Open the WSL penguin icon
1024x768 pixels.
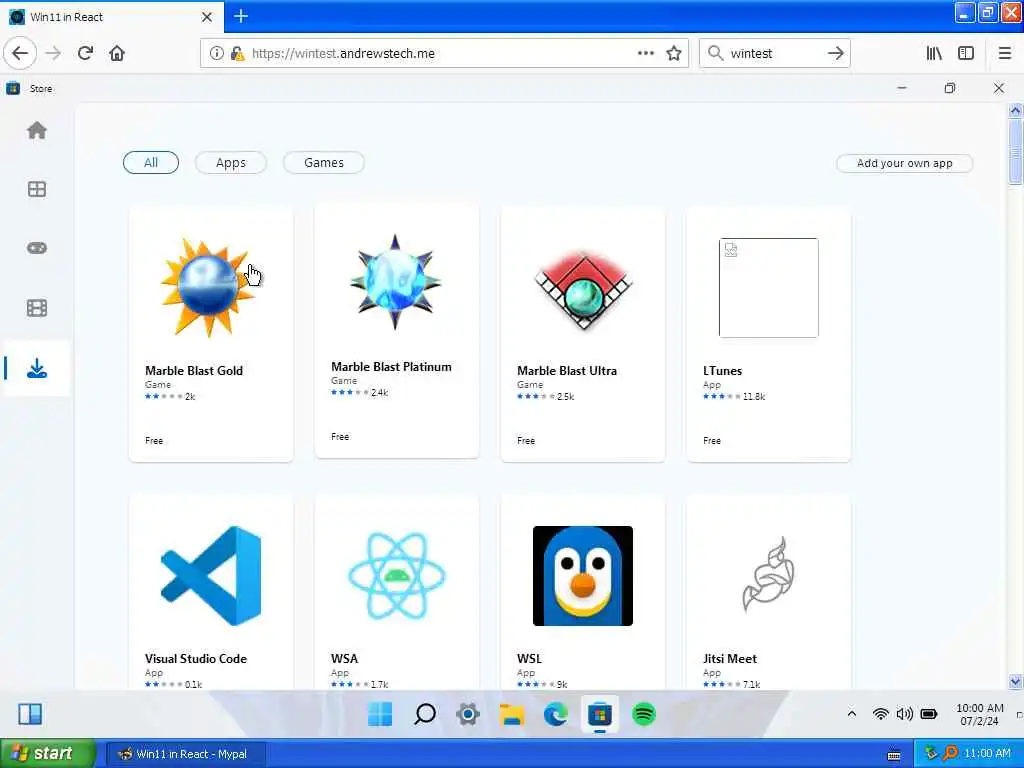pyautogui.click(x=583, y=576)
